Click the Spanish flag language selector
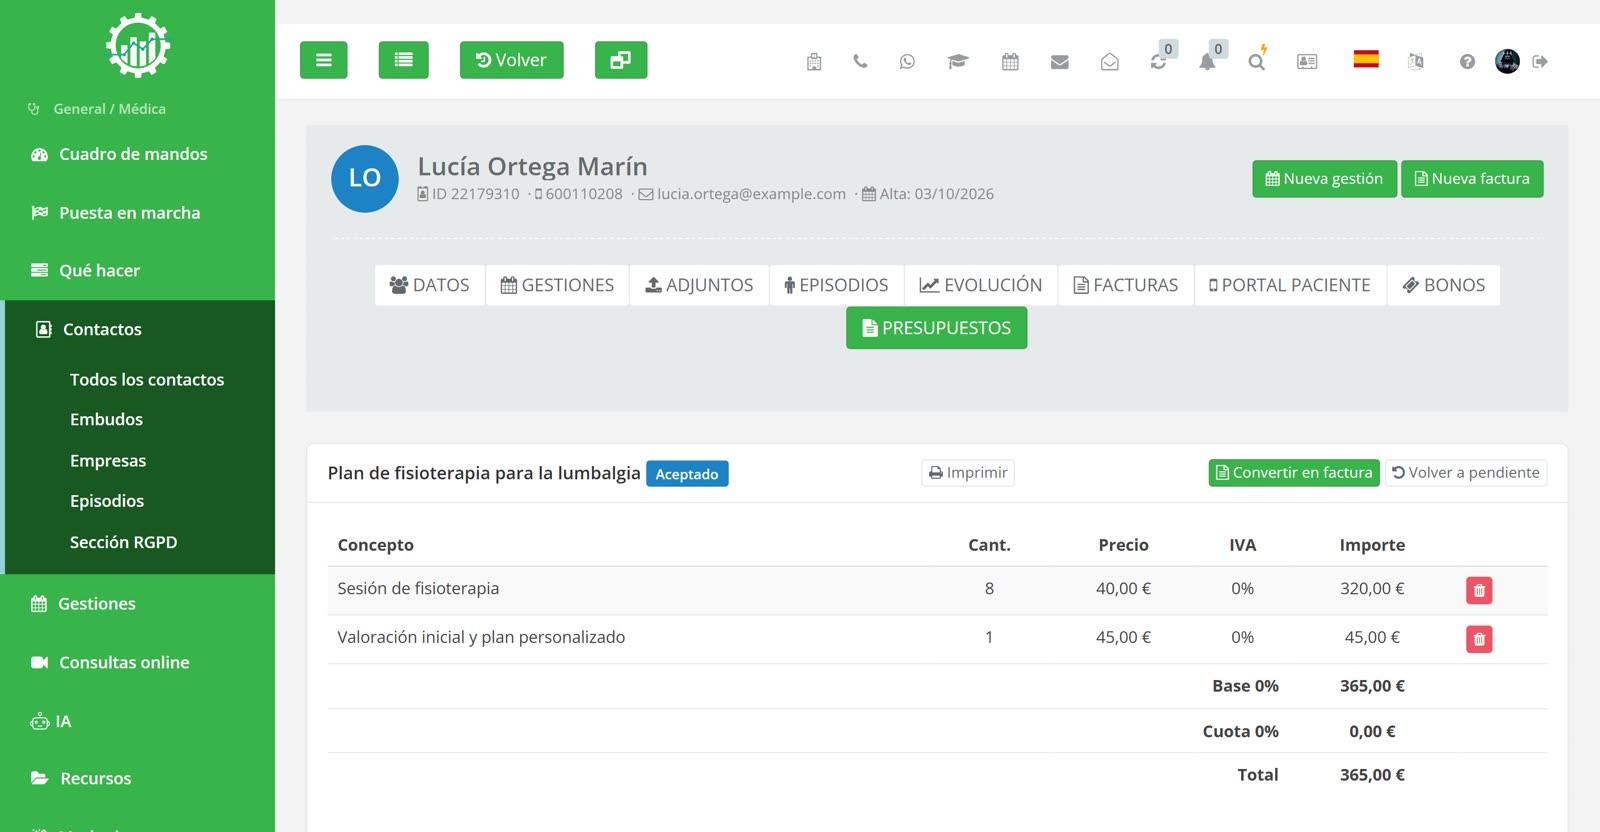The height and width of the screenshot is (832, 1600). click(x=1366, y=59)
